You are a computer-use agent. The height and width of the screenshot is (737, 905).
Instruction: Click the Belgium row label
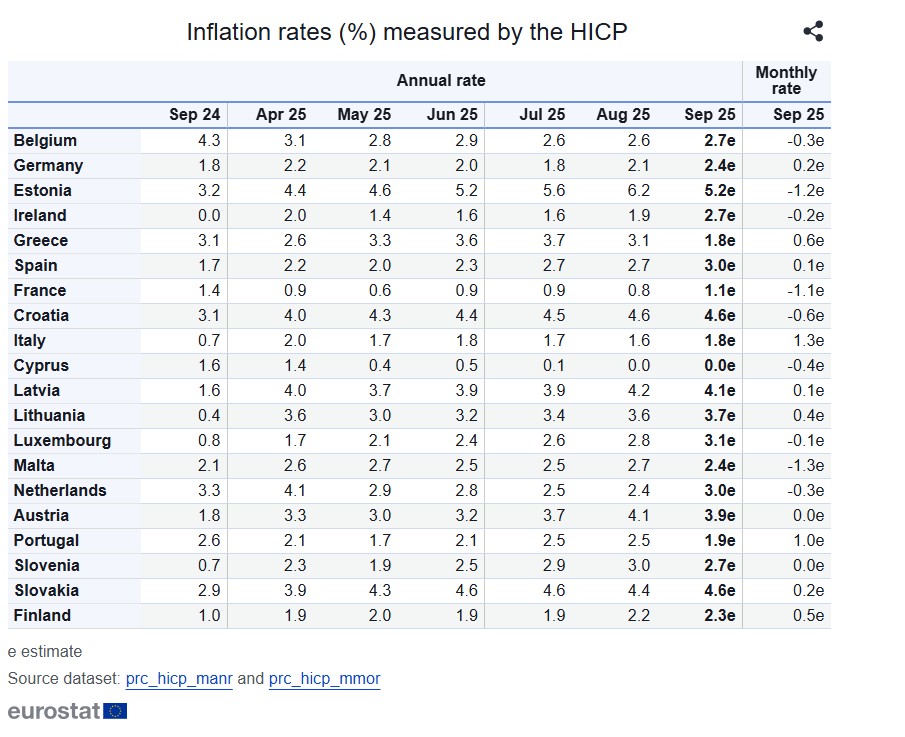[45, 141]
